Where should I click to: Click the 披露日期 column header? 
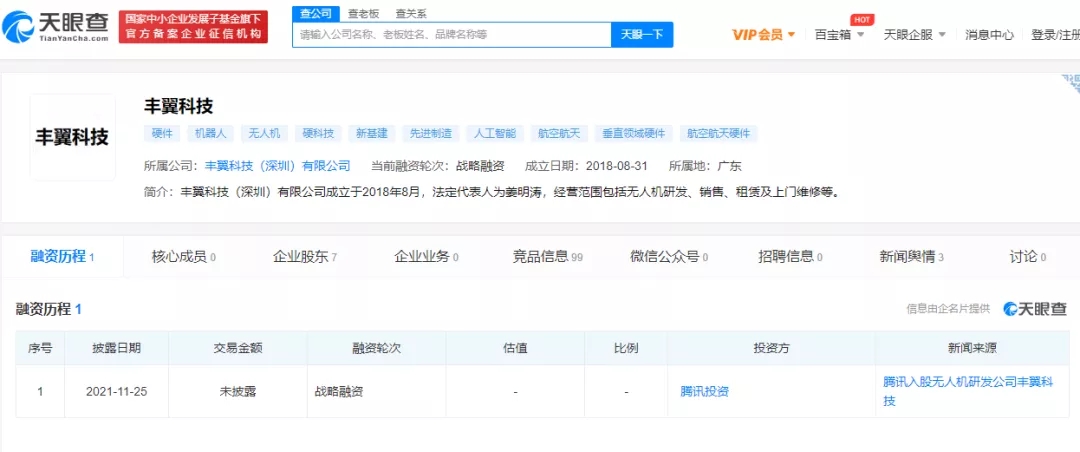(x=116, y=348)
